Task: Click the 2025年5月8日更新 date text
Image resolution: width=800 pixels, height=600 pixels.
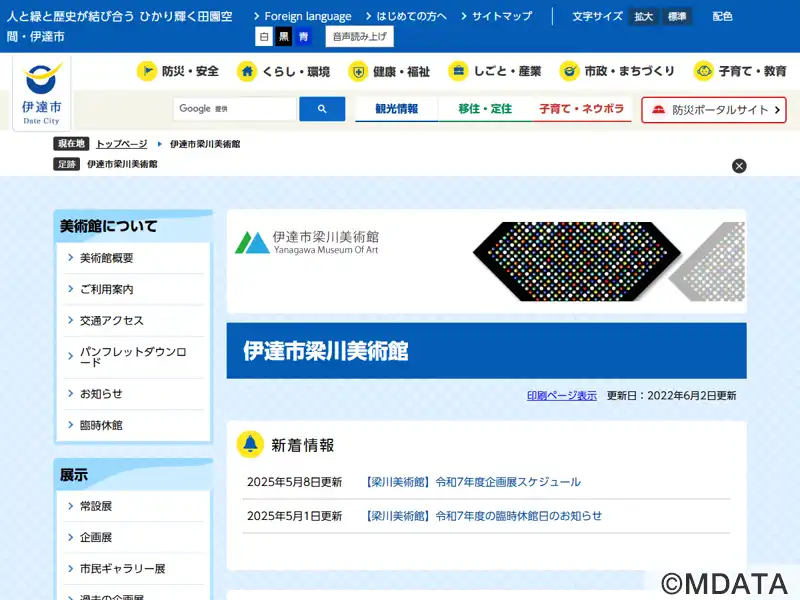Action: click(294, 482)
